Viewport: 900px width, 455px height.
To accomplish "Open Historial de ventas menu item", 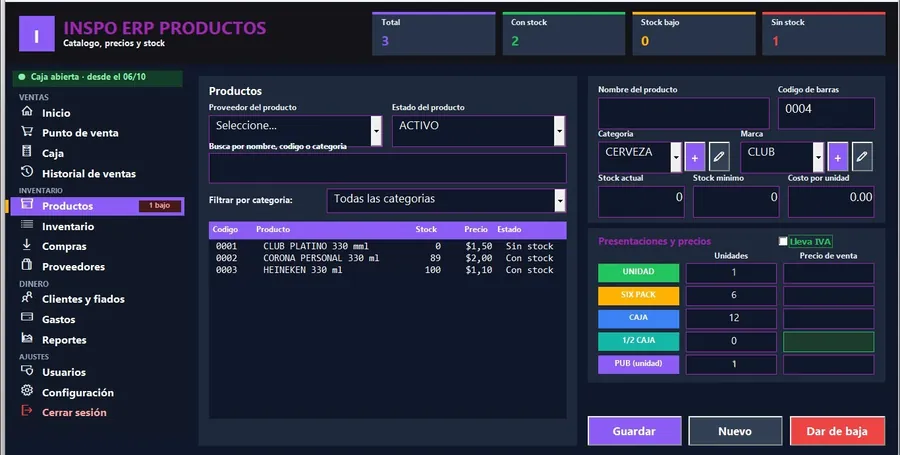I will click(89, 174).
